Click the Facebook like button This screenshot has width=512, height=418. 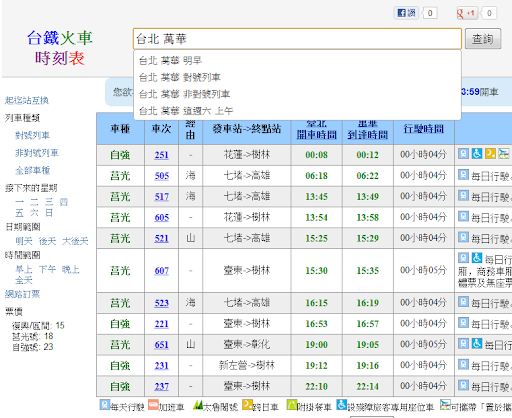(x=406, y=13)
